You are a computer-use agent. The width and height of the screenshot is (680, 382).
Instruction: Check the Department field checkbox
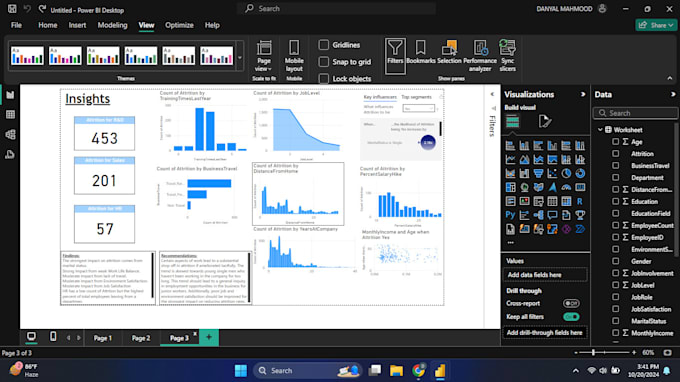point(615,177)
